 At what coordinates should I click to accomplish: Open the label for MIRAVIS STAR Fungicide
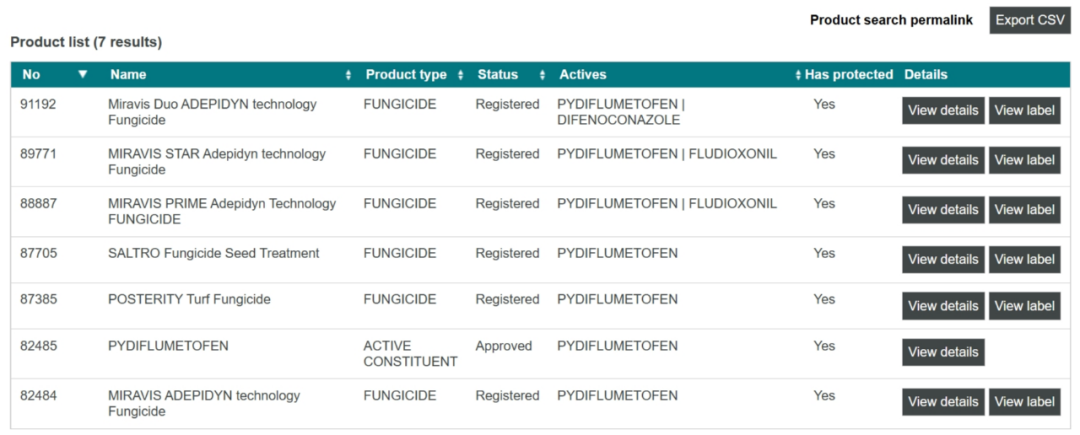[x=1024, y=160]
